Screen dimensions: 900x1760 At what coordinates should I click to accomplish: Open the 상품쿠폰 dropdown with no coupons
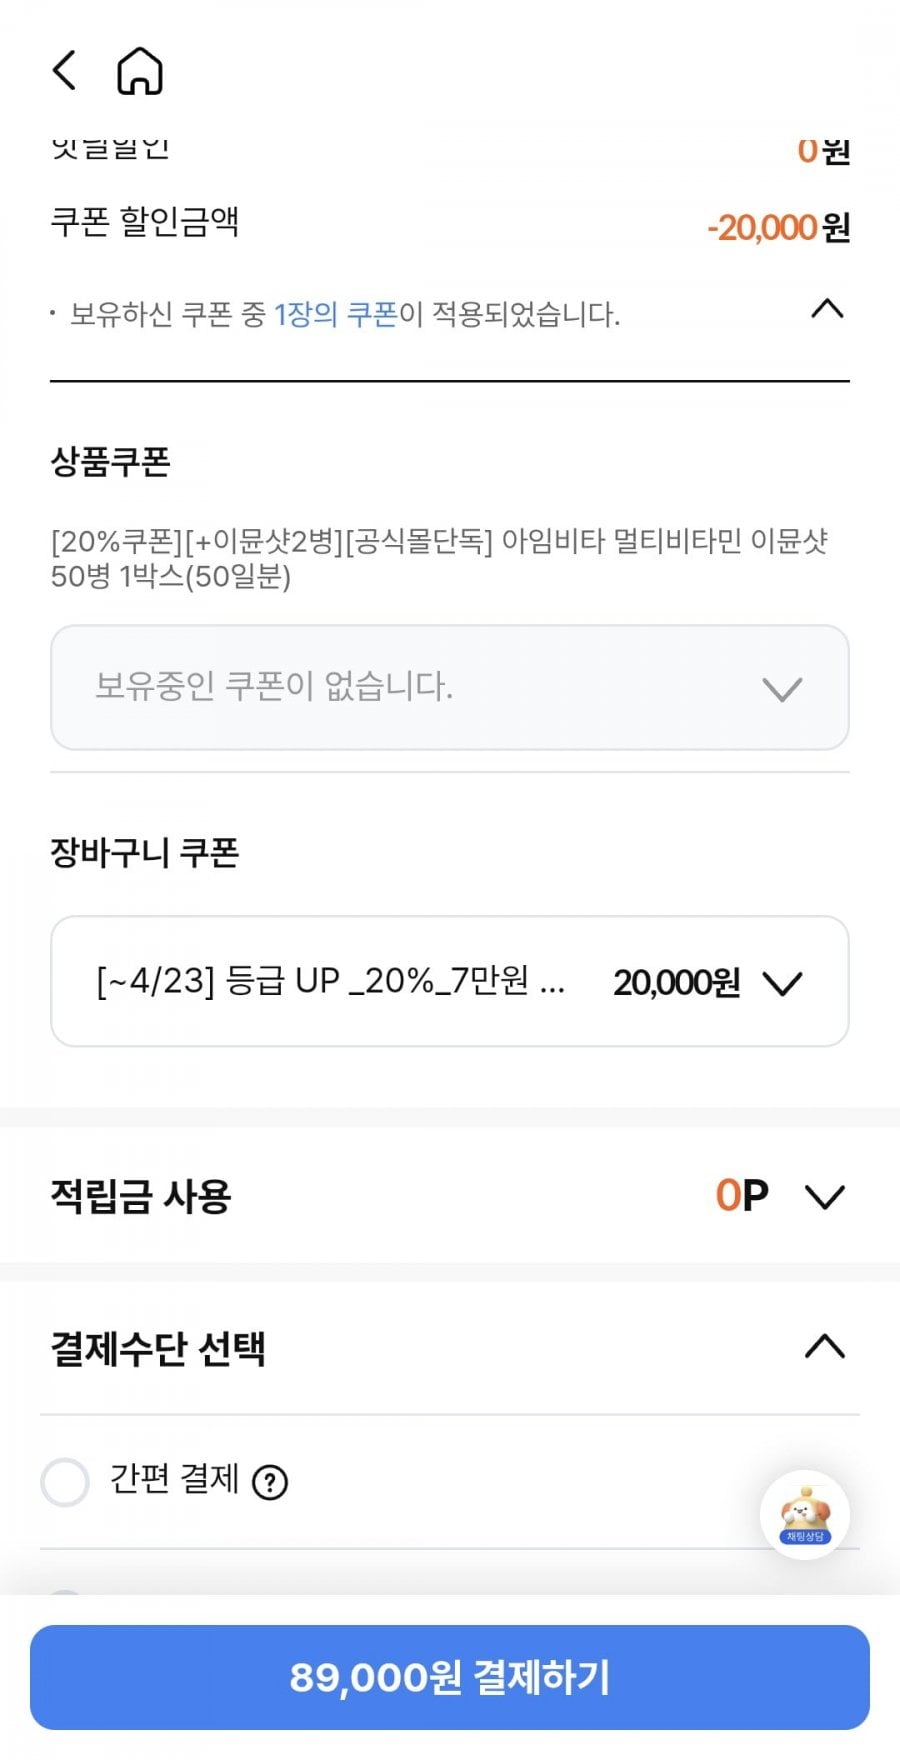(450, 688)
